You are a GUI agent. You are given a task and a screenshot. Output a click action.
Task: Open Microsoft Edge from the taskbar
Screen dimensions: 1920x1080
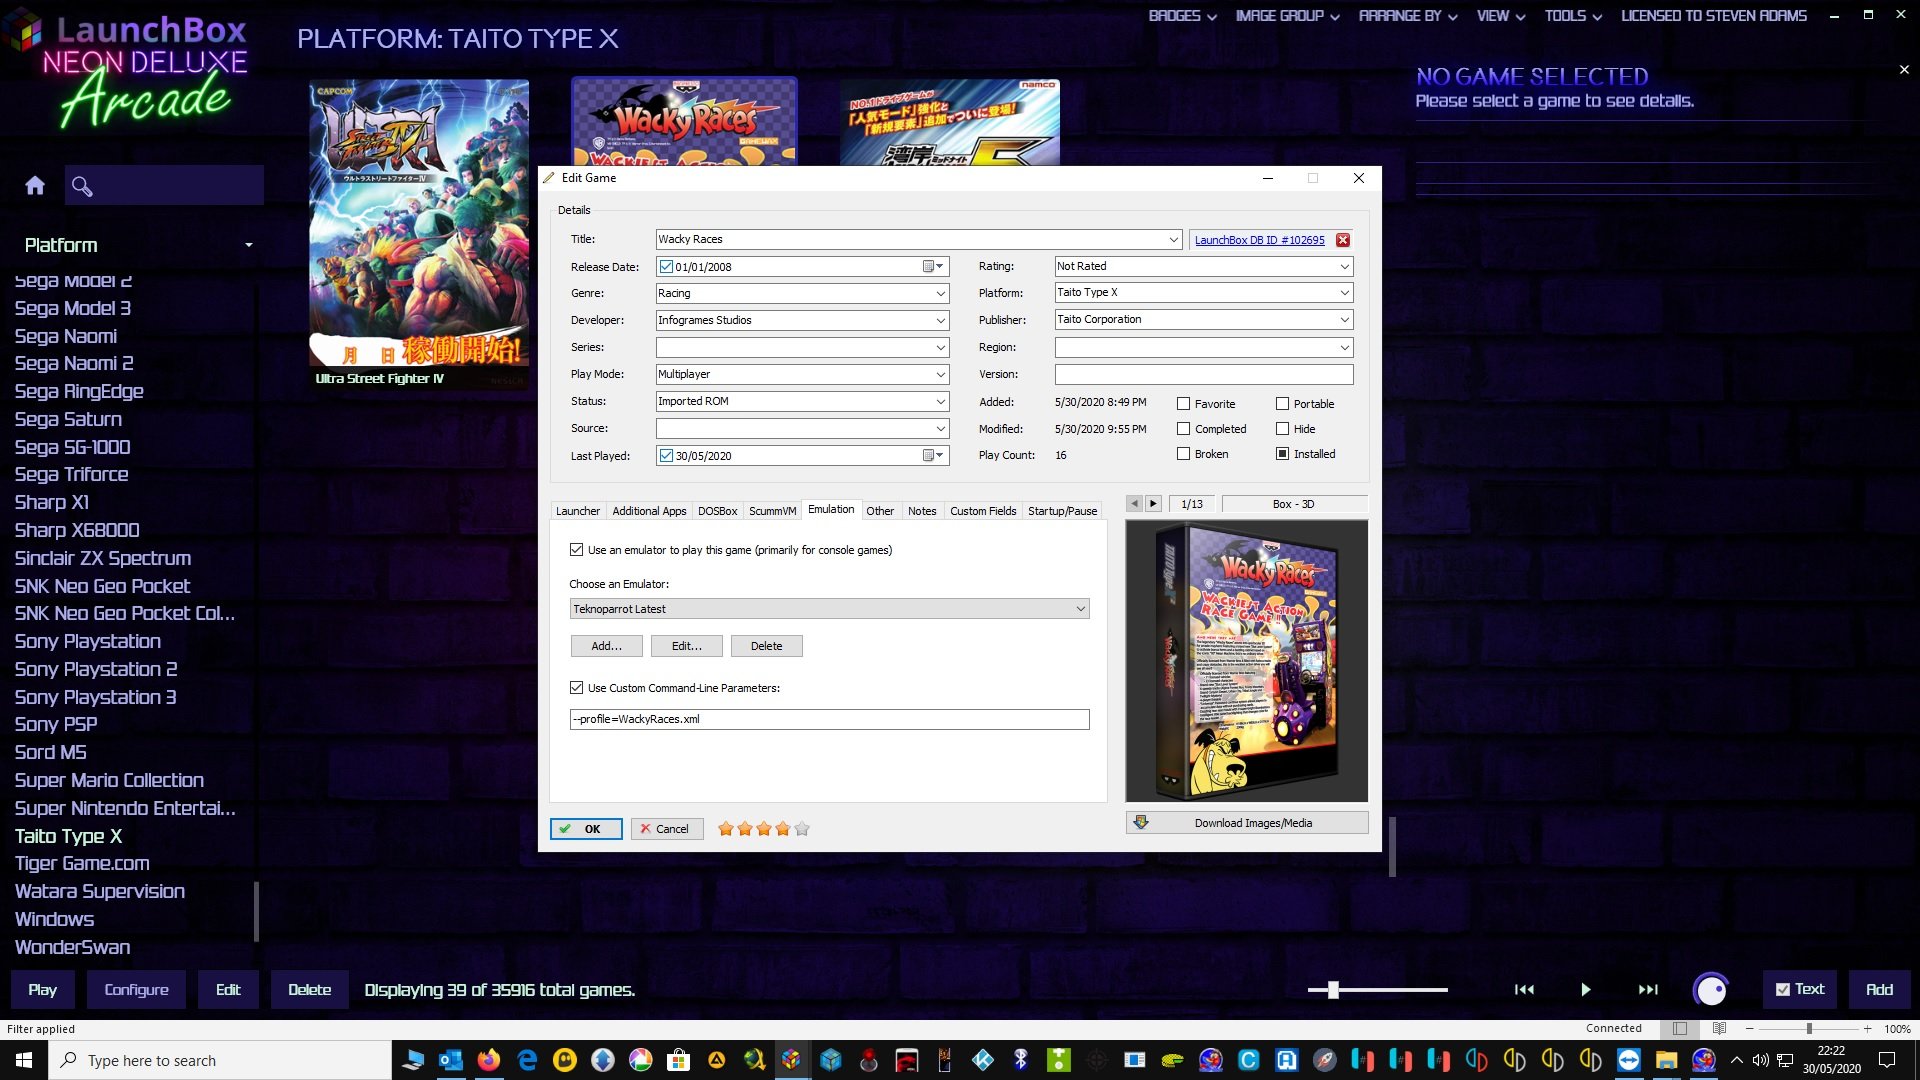(x=527, y=1060)
